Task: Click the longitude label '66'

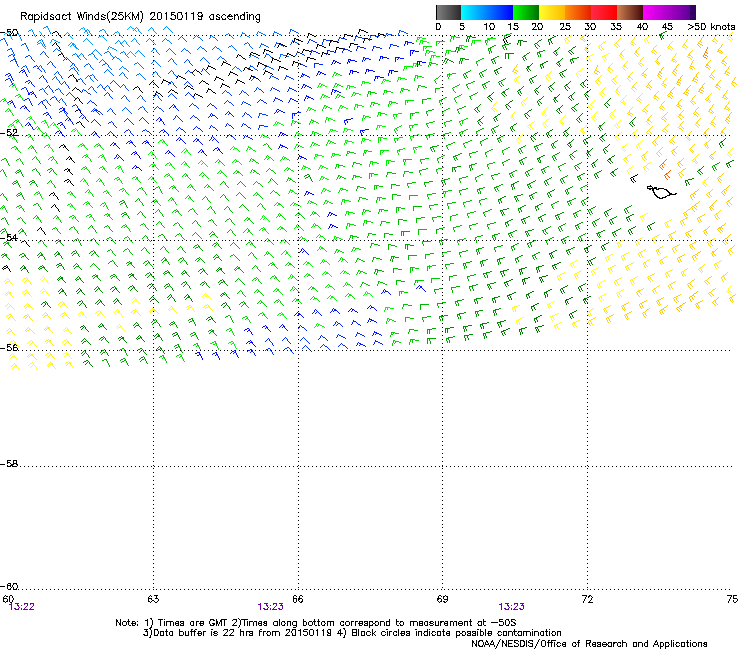Action: (298, 599)
